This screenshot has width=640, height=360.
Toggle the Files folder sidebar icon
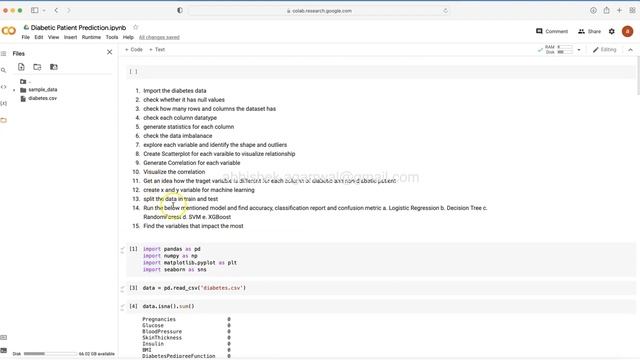pos(4,120)
